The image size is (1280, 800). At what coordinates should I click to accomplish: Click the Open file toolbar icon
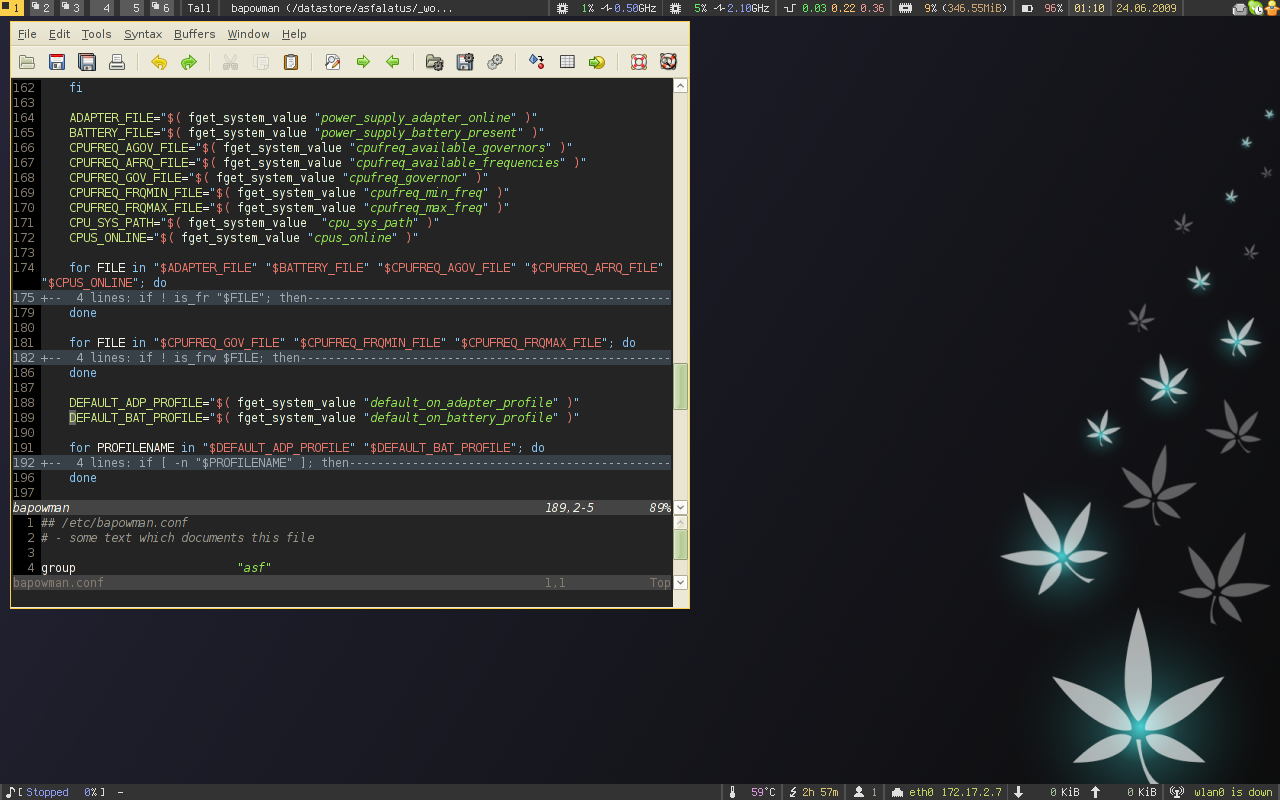27,62
